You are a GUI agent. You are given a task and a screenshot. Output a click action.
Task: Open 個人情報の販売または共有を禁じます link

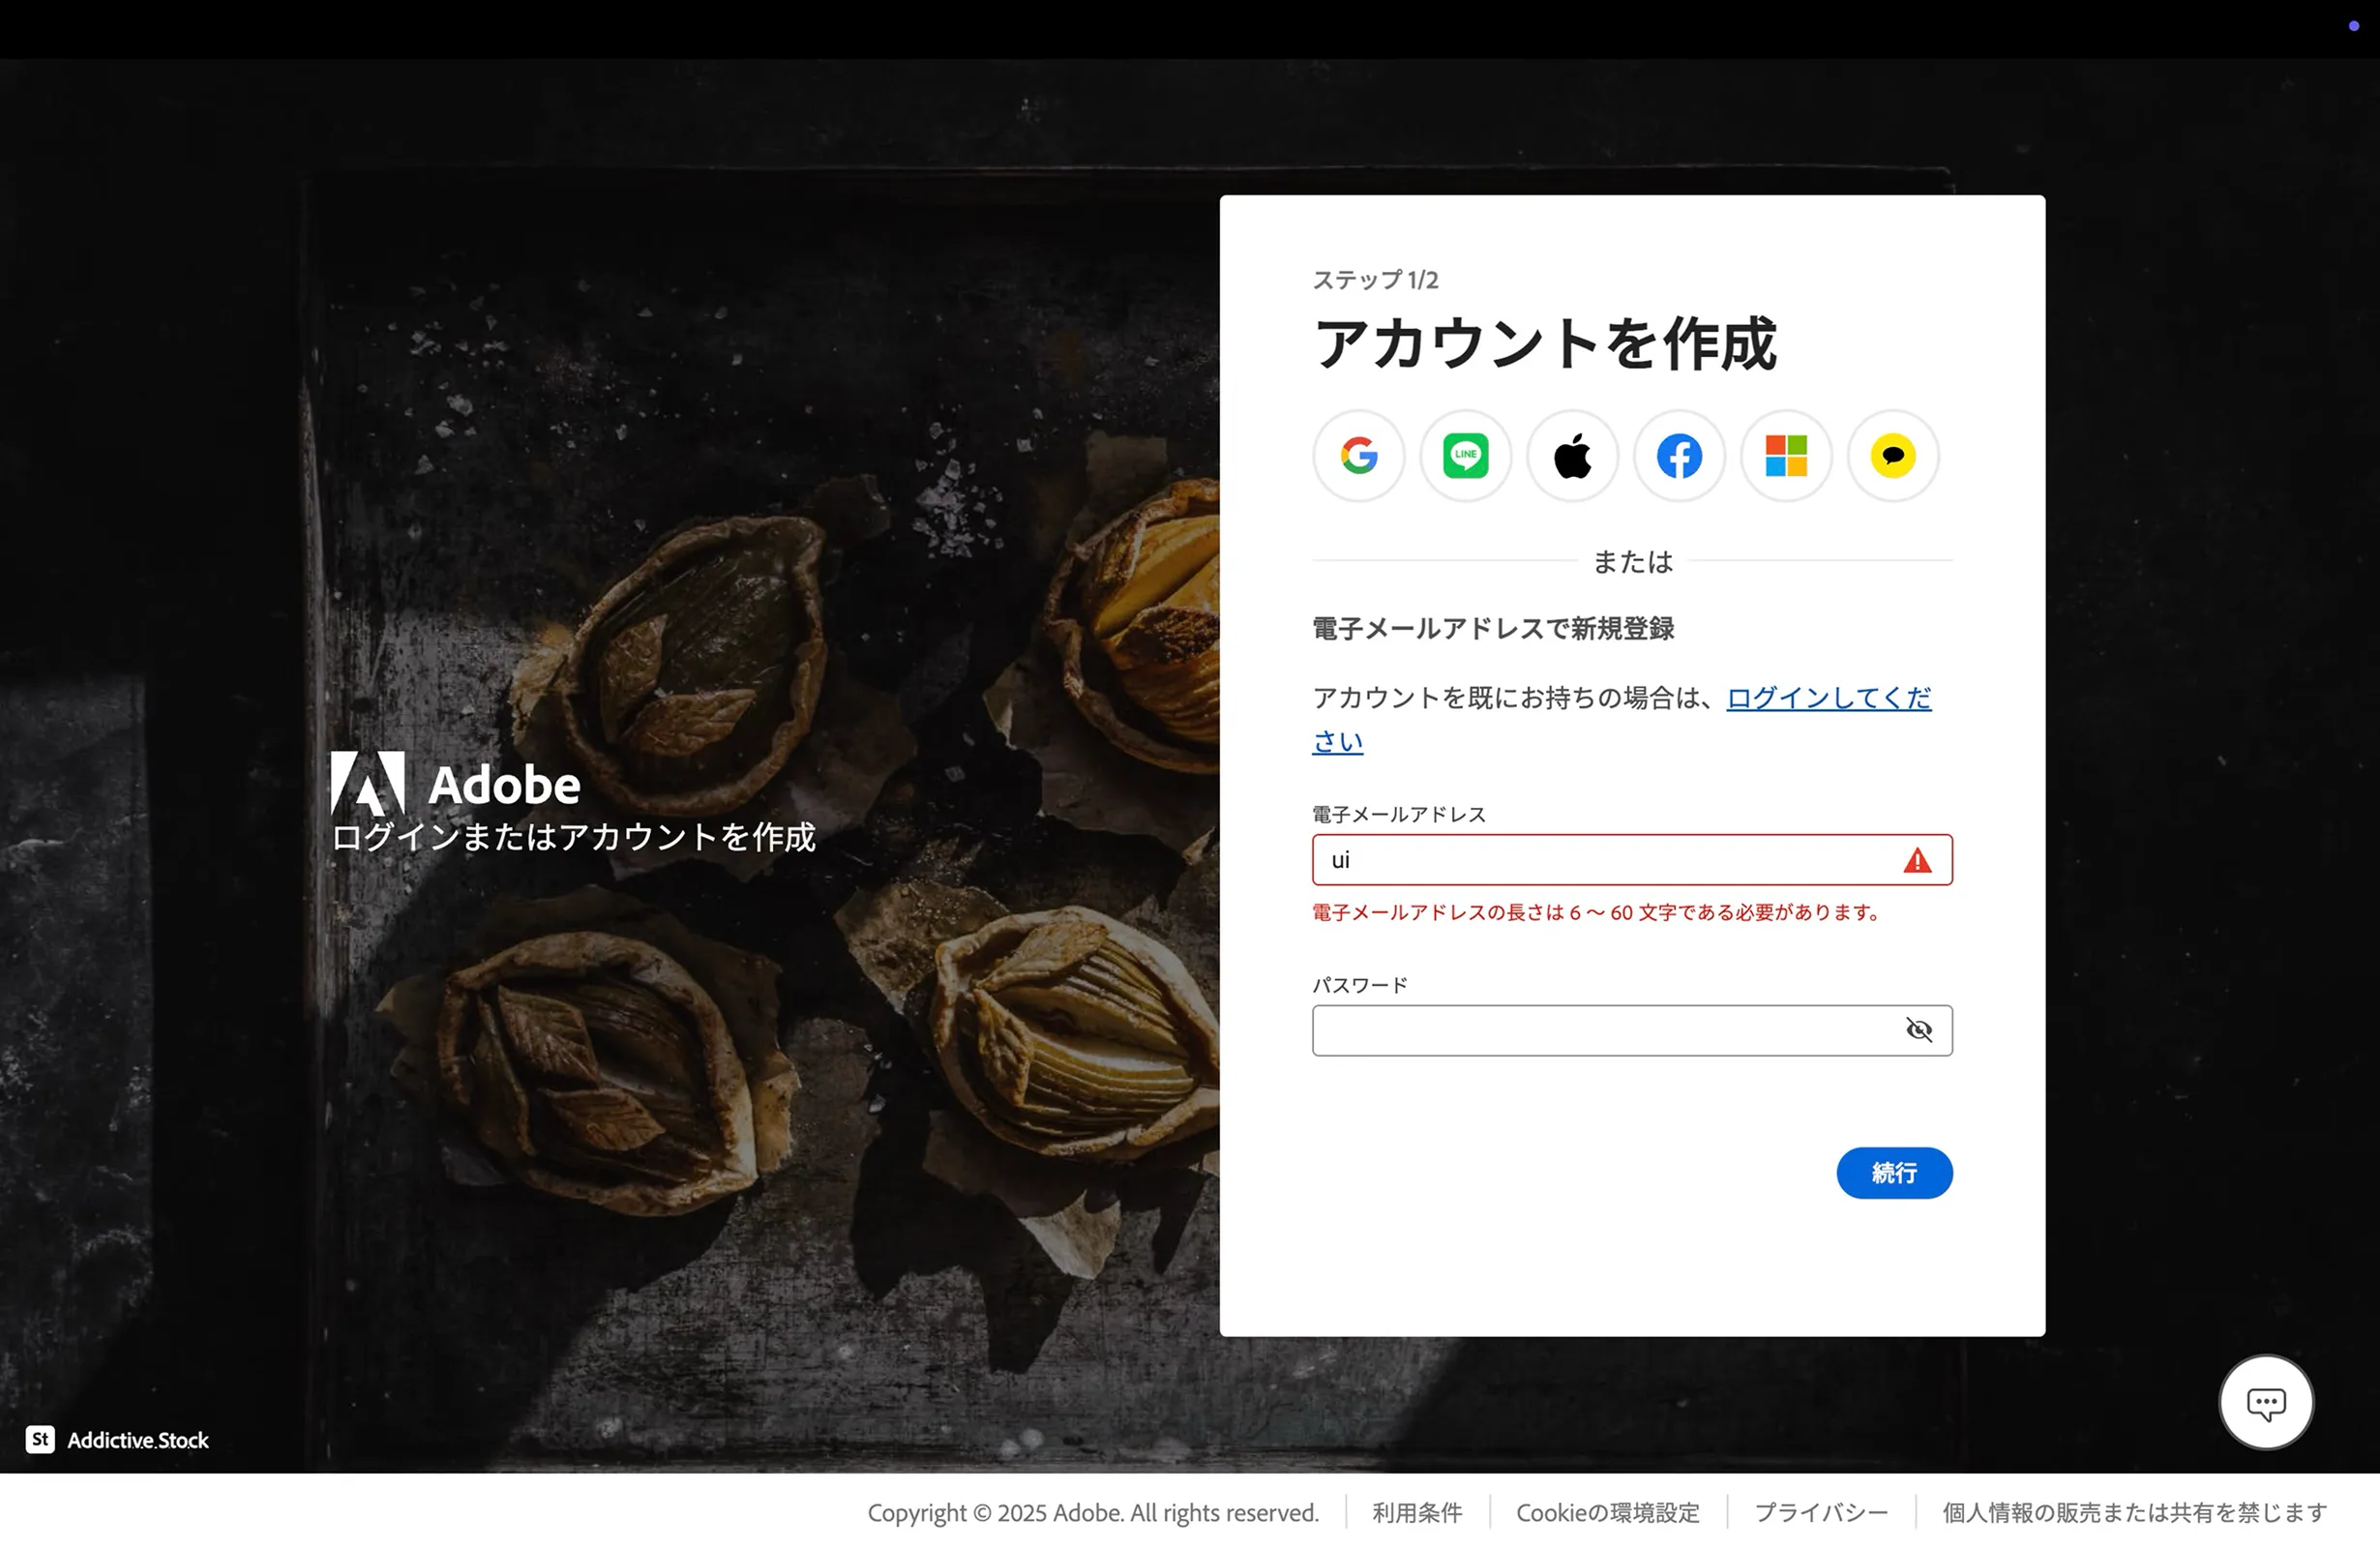(2133, 1512)
